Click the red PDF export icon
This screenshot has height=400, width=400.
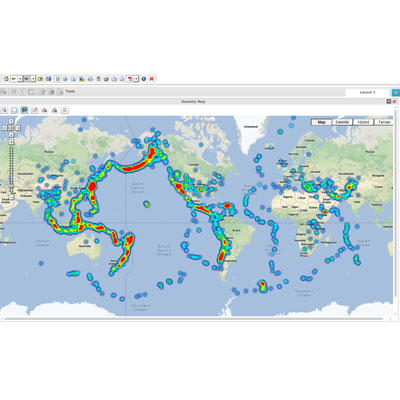[x=130, y=79]
